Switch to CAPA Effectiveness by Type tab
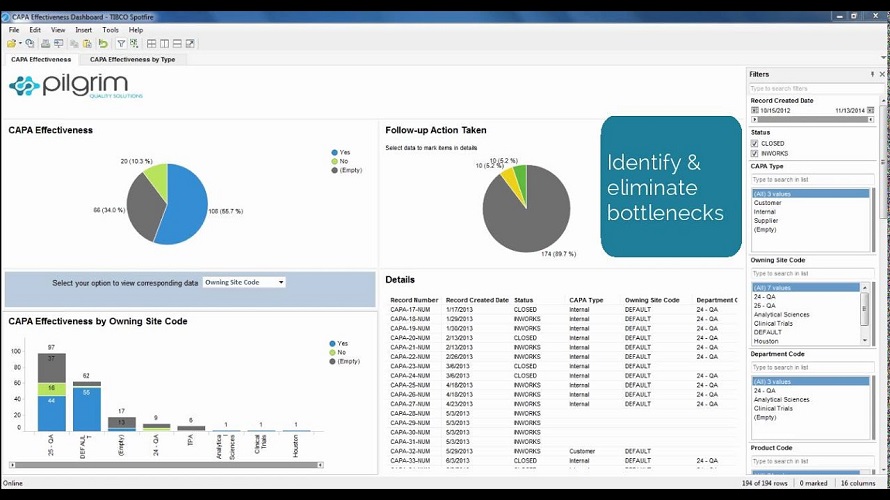890x500 pixels. (132, 59)
